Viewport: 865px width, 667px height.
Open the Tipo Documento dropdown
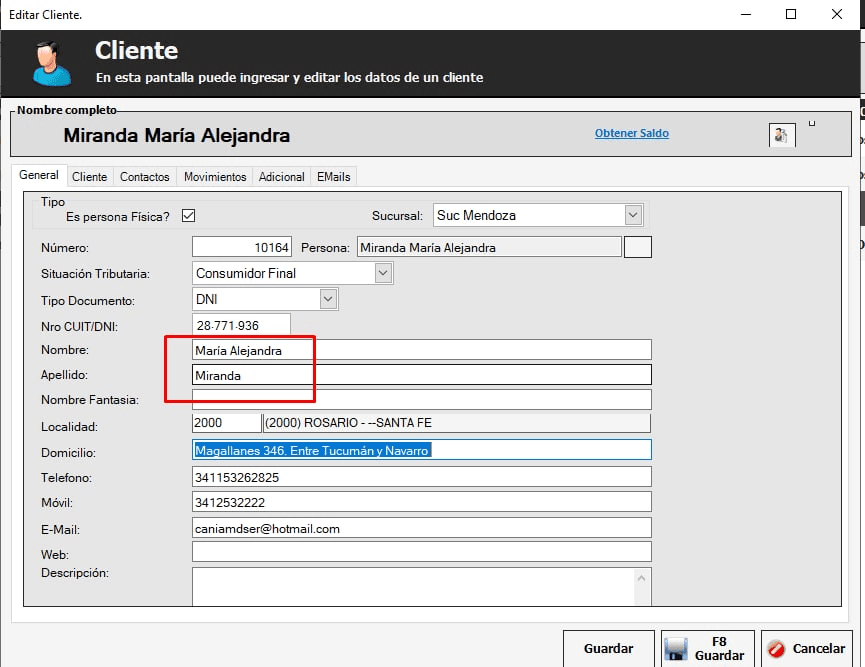click(328, 299)
